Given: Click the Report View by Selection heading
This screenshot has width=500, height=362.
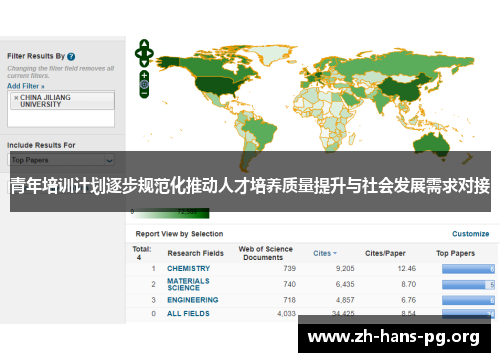Looking at the screenshot, I should pos(179,234).
